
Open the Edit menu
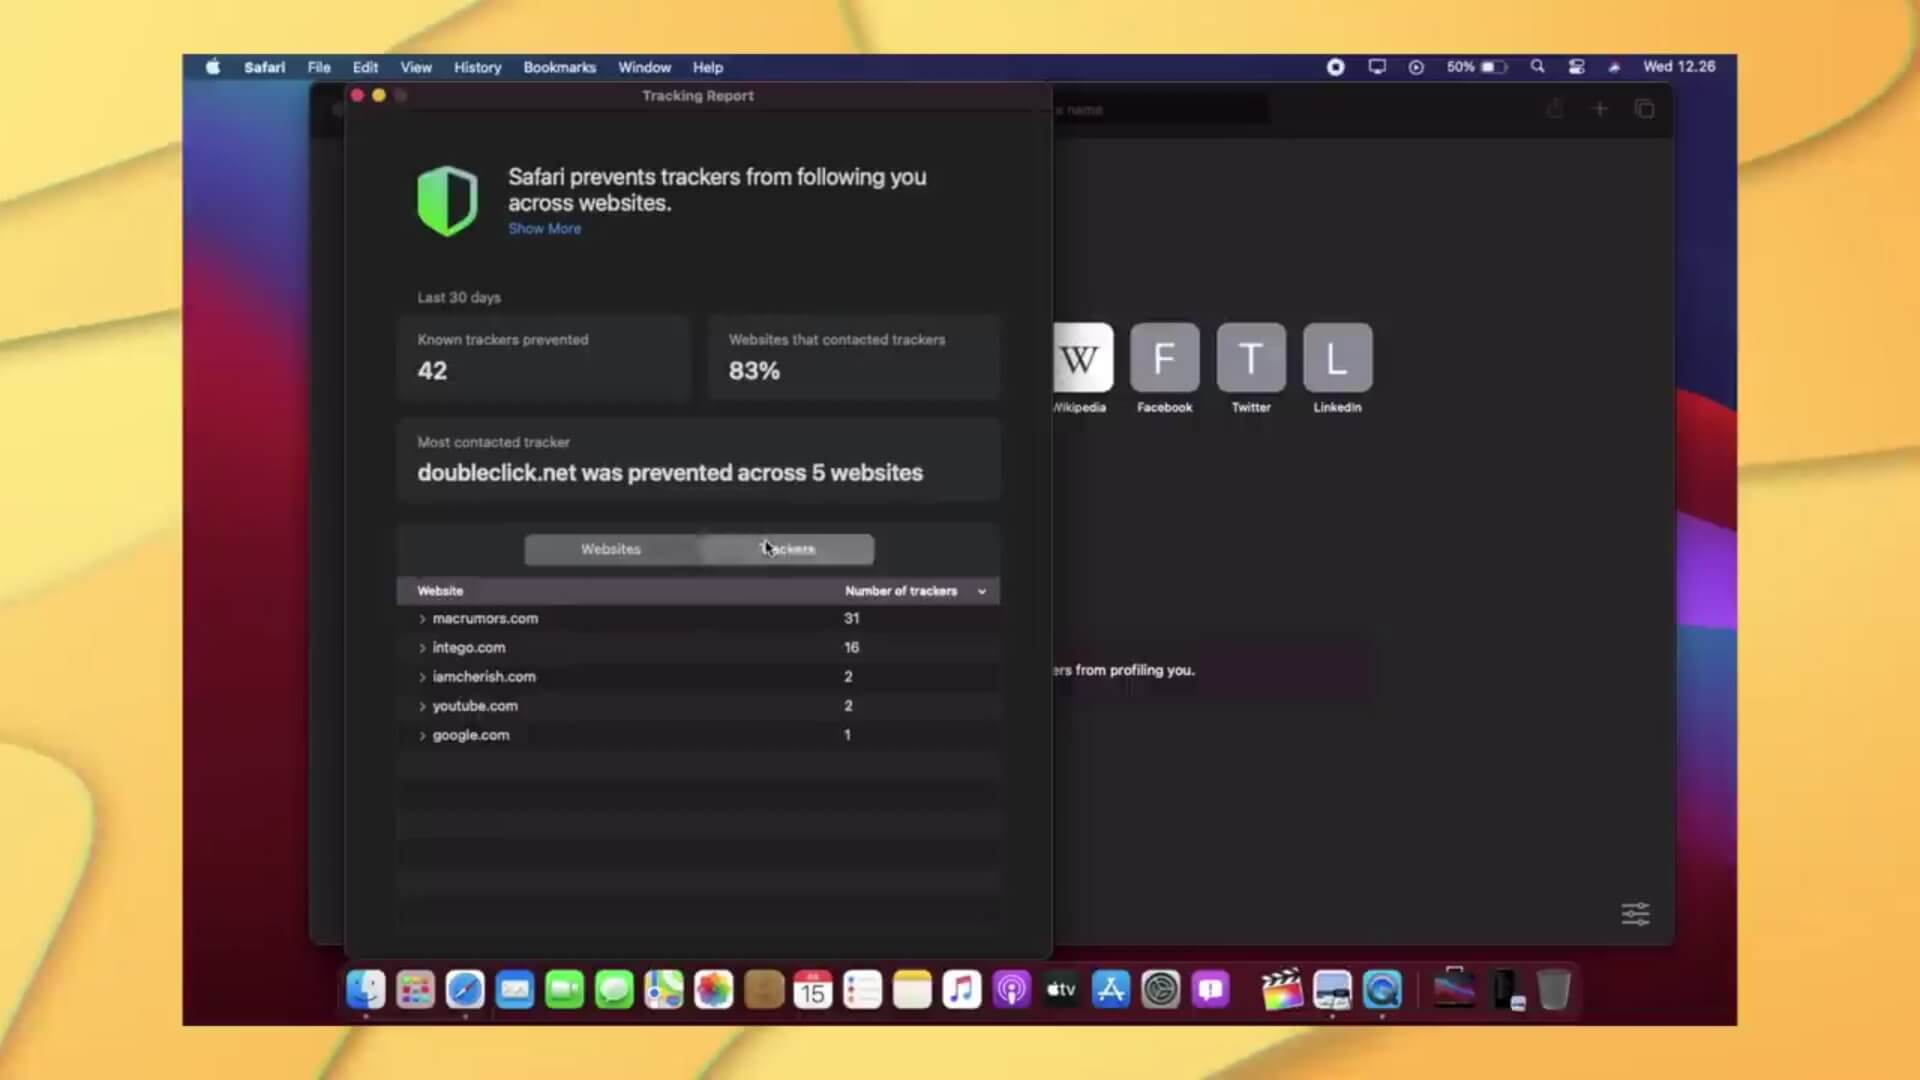(365, 67)
